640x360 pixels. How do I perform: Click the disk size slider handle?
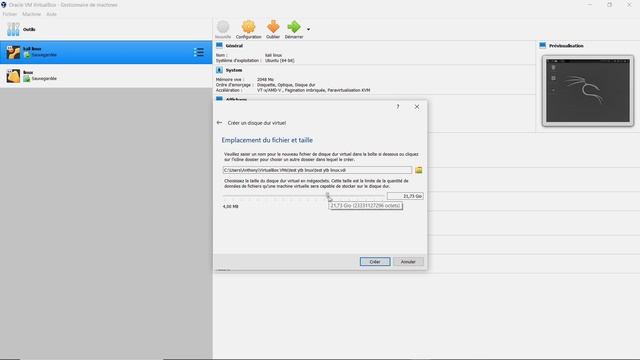point(327,196)
